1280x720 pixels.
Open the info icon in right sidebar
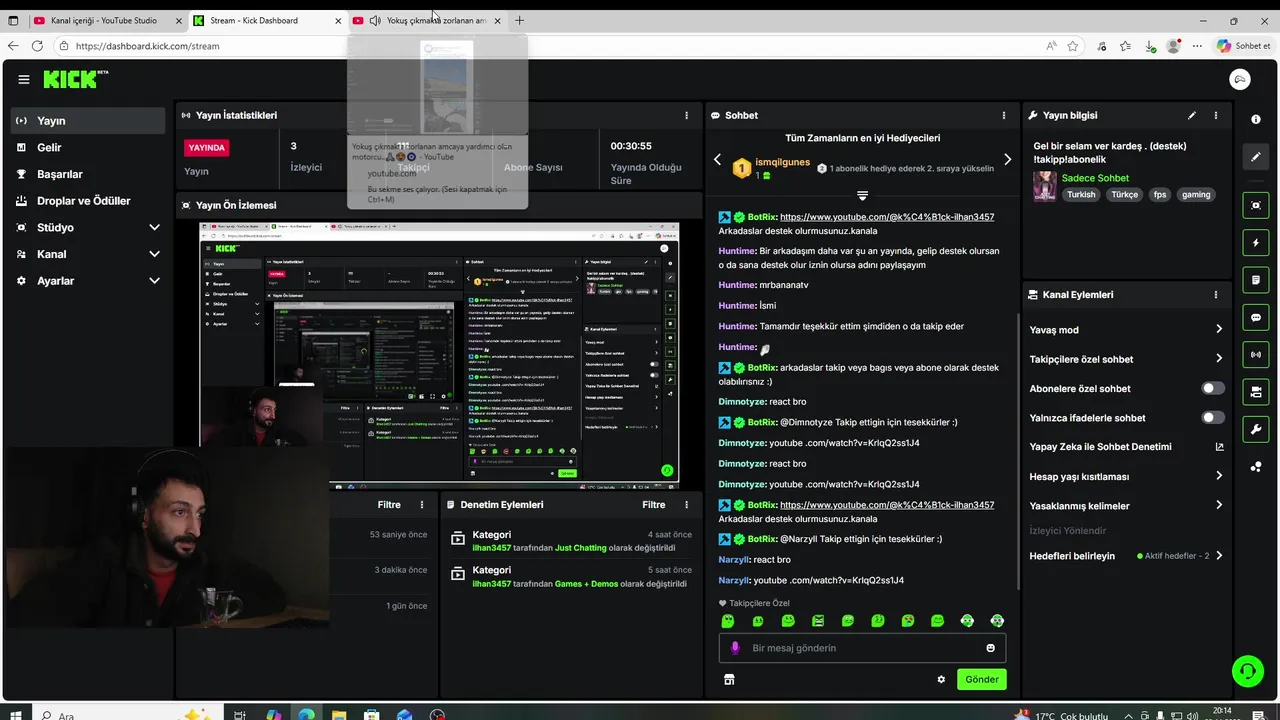coord(1256,119)
